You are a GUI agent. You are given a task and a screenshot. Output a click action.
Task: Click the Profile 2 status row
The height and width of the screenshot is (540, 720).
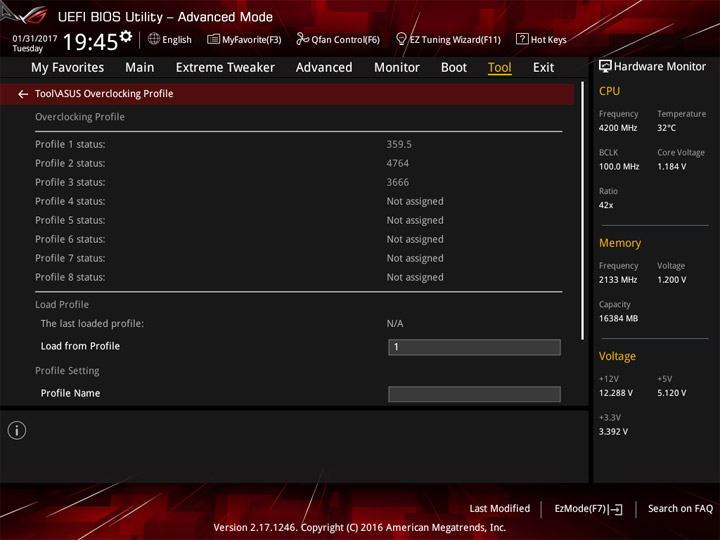coord(298,163)
